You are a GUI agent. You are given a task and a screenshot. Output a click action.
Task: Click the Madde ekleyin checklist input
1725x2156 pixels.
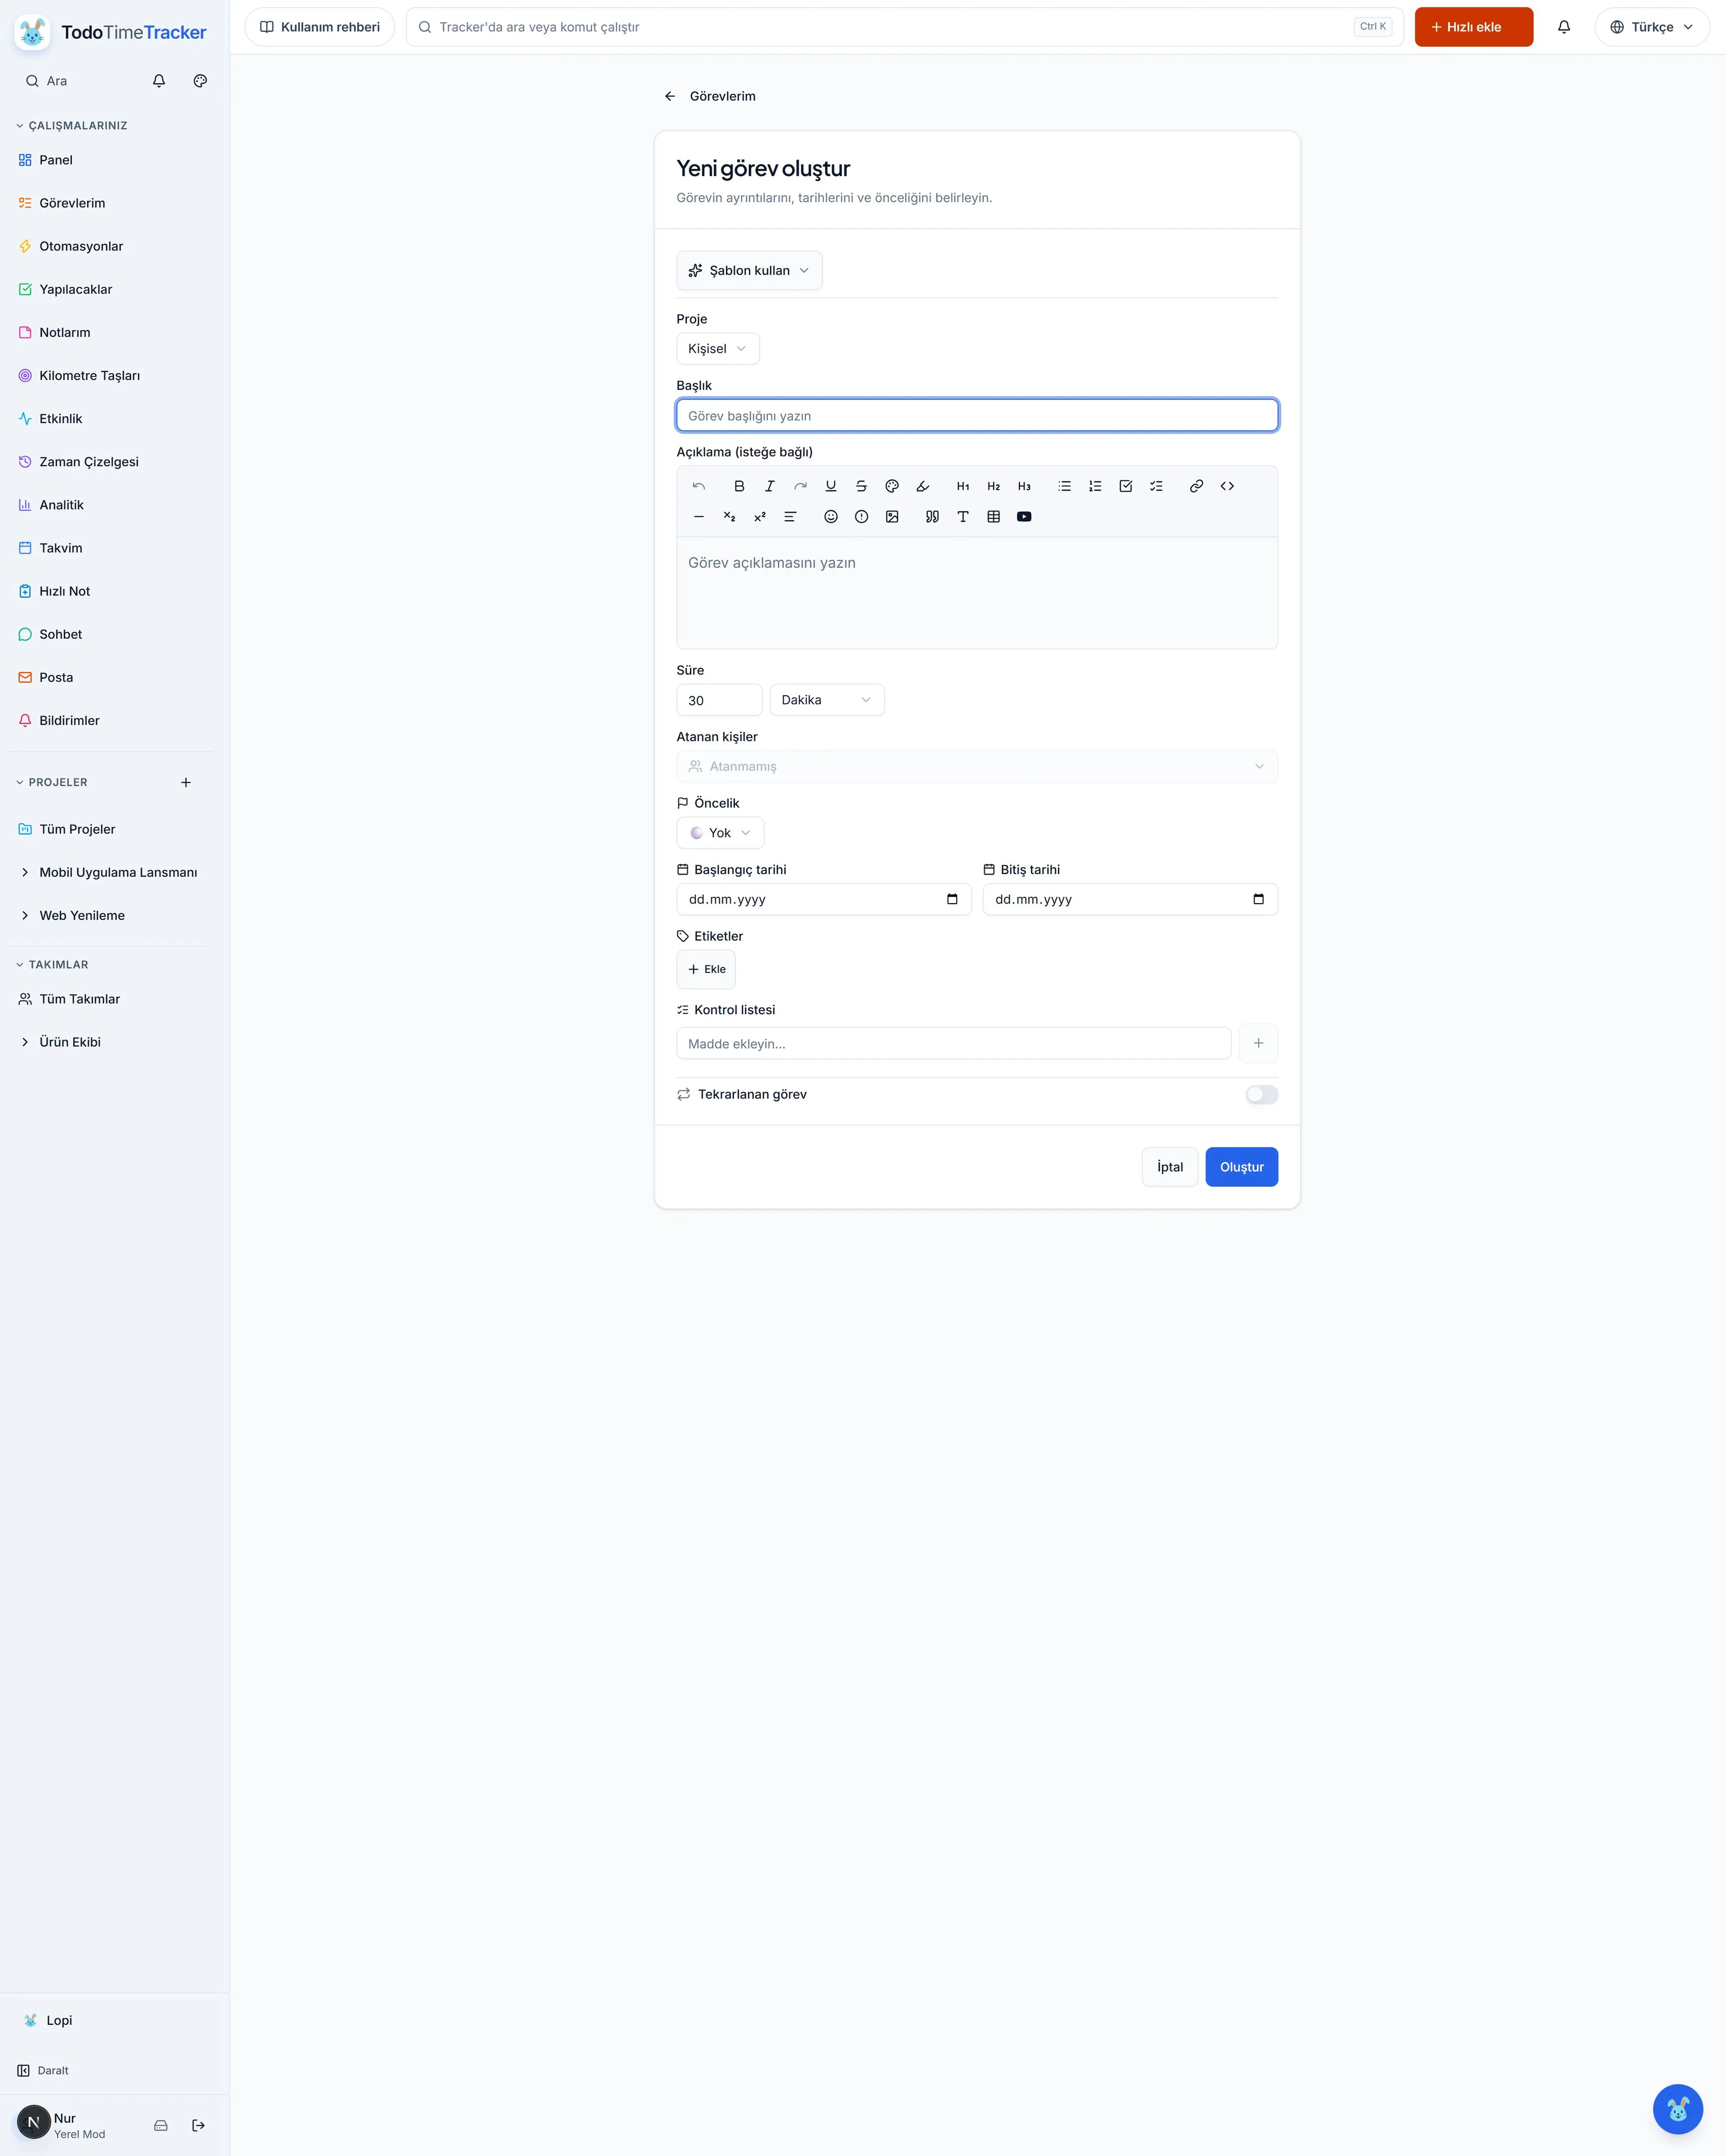point(953,1043)
